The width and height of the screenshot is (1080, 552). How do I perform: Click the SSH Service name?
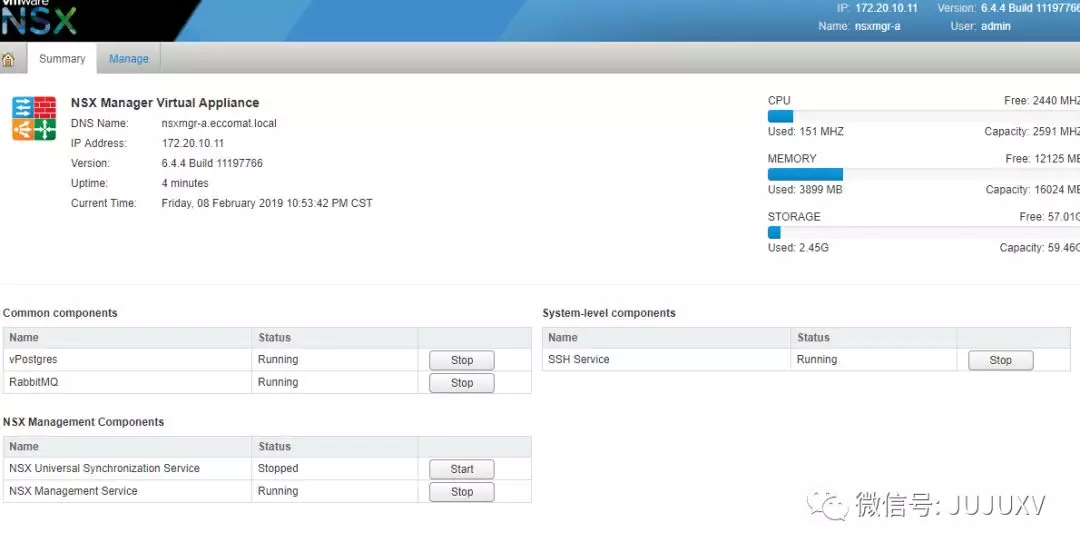(x=579, y=360)
